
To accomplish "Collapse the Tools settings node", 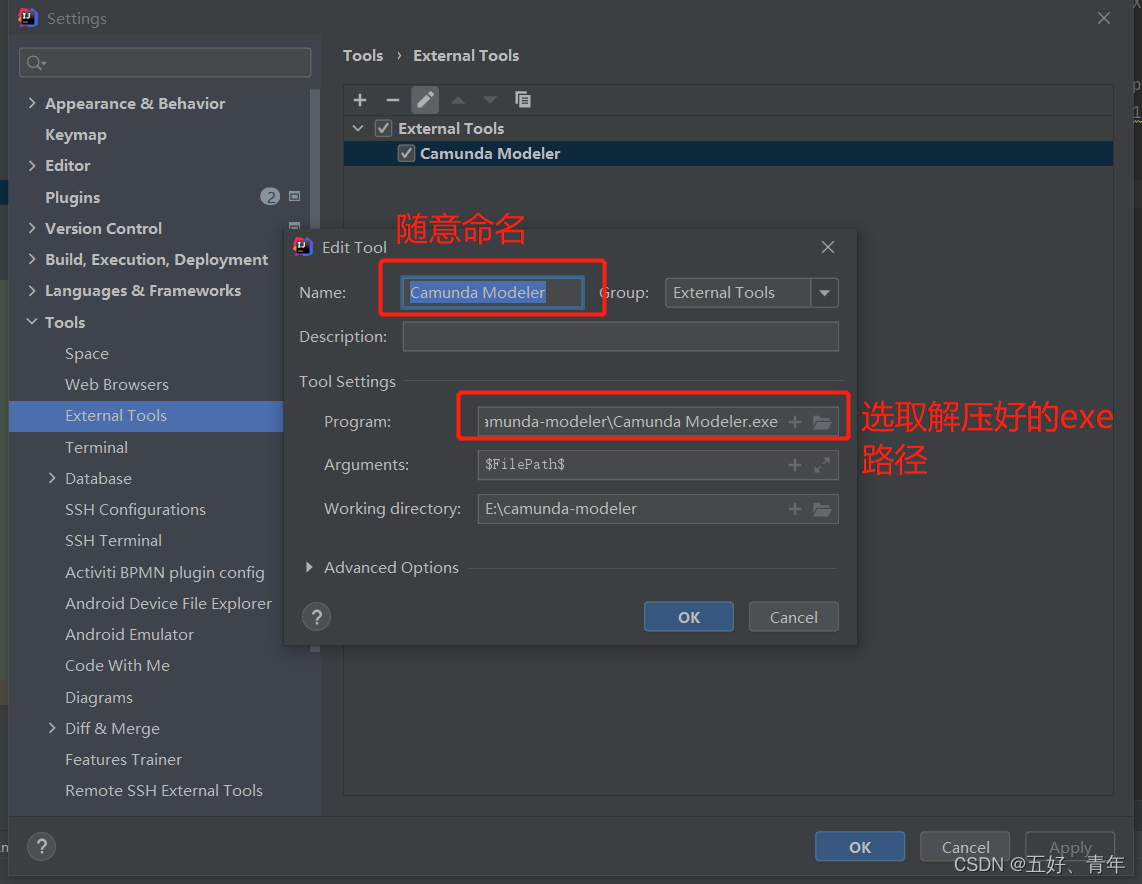I will coord(32,321).
